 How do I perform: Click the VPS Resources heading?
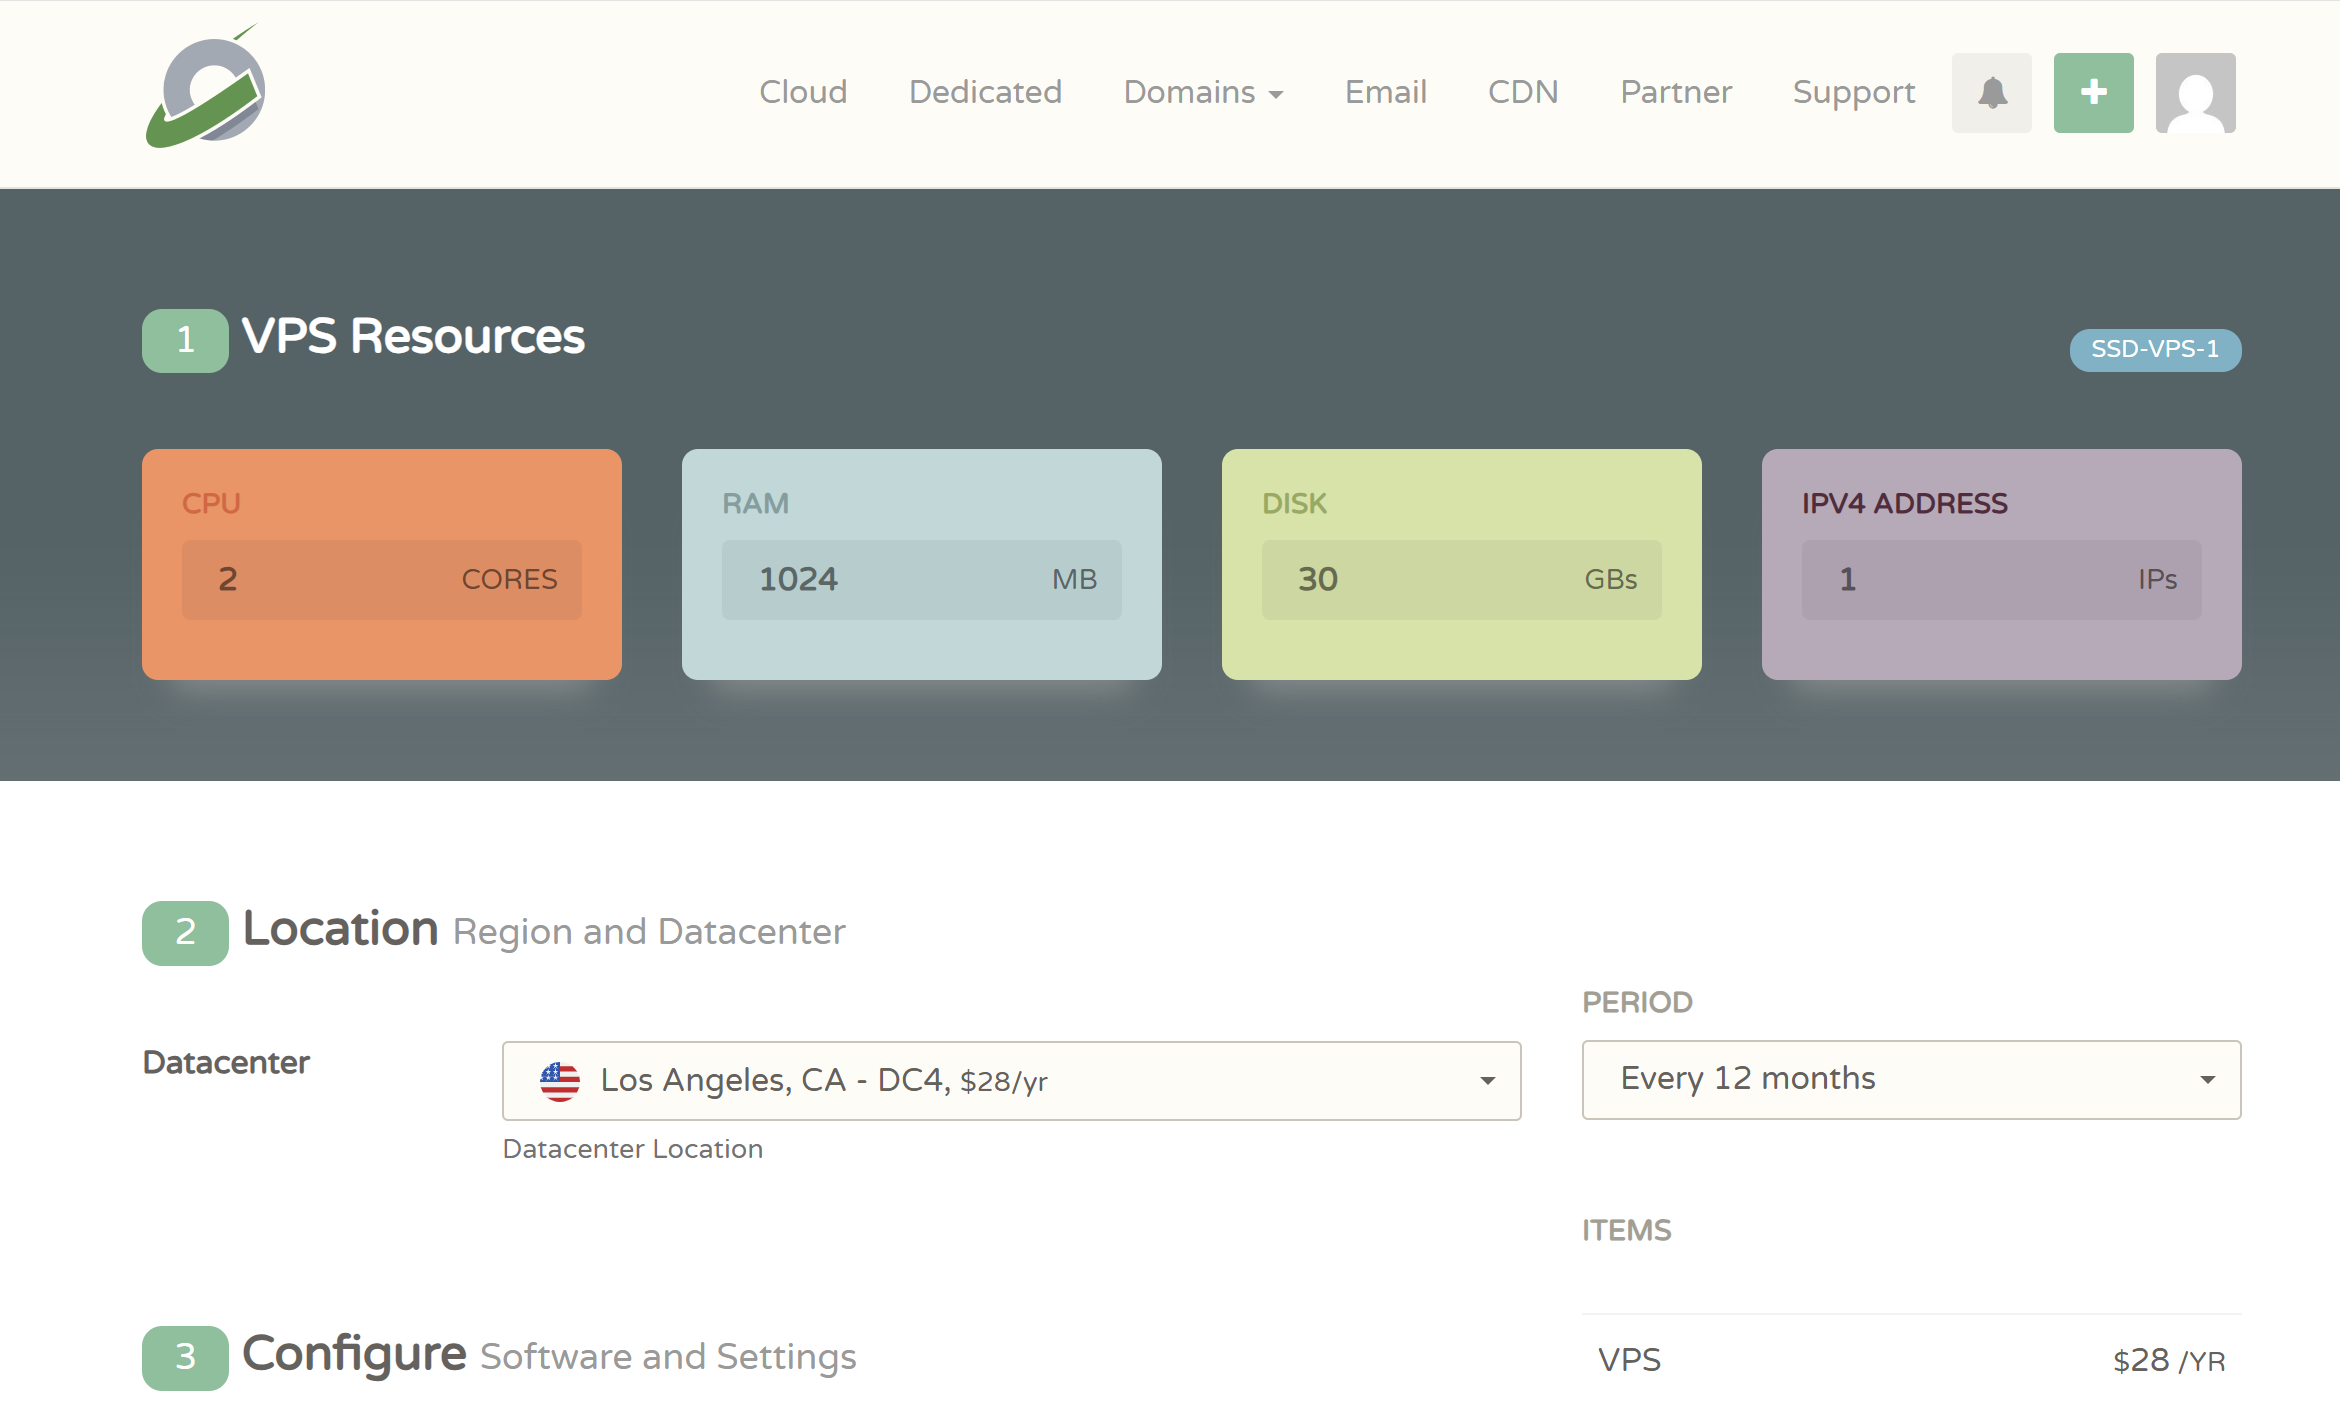click(413, 337)
